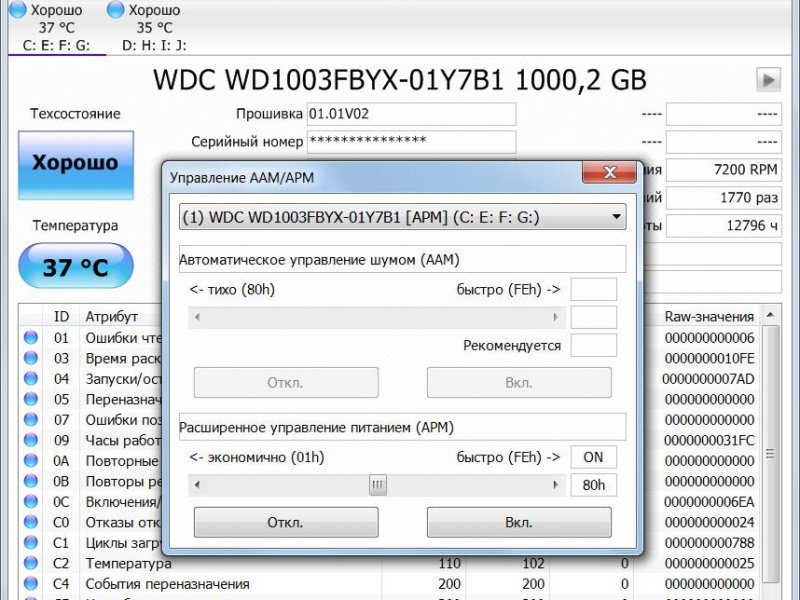The image size is (800, 600).
Task: Click the blue status circle of first disk tab
Action: coord(18,10)
